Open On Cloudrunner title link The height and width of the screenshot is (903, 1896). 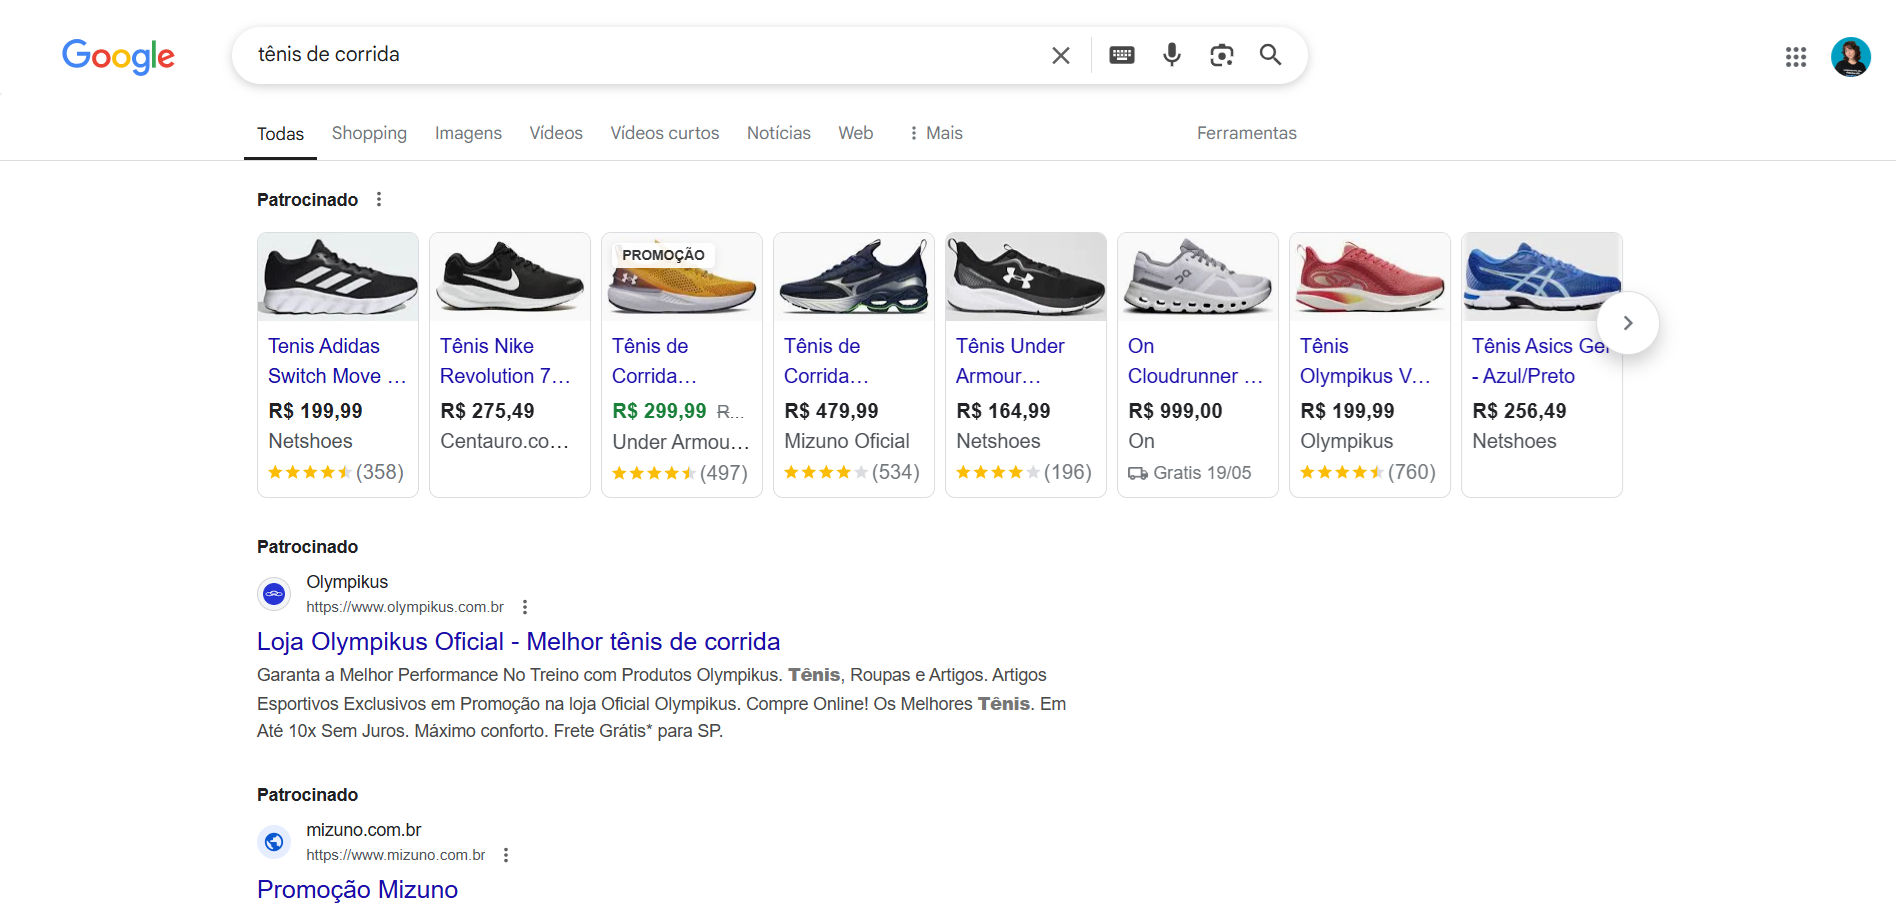click(x=1195, y=361)
